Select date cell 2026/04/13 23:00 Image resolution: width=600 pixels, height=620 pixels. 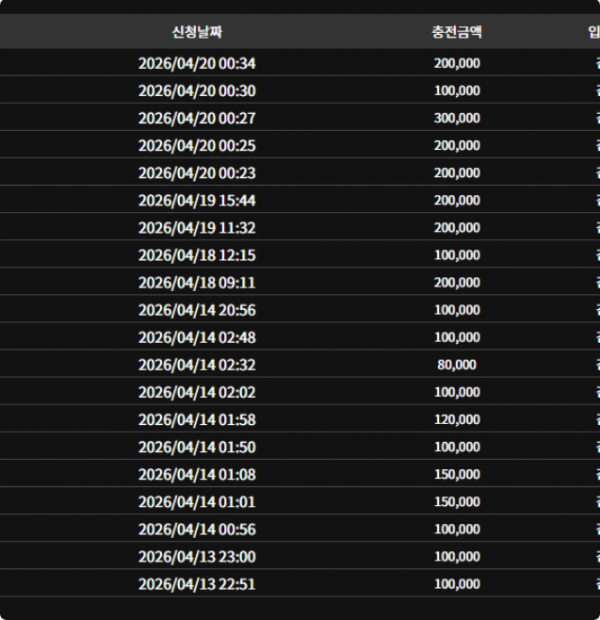point(197,557)
